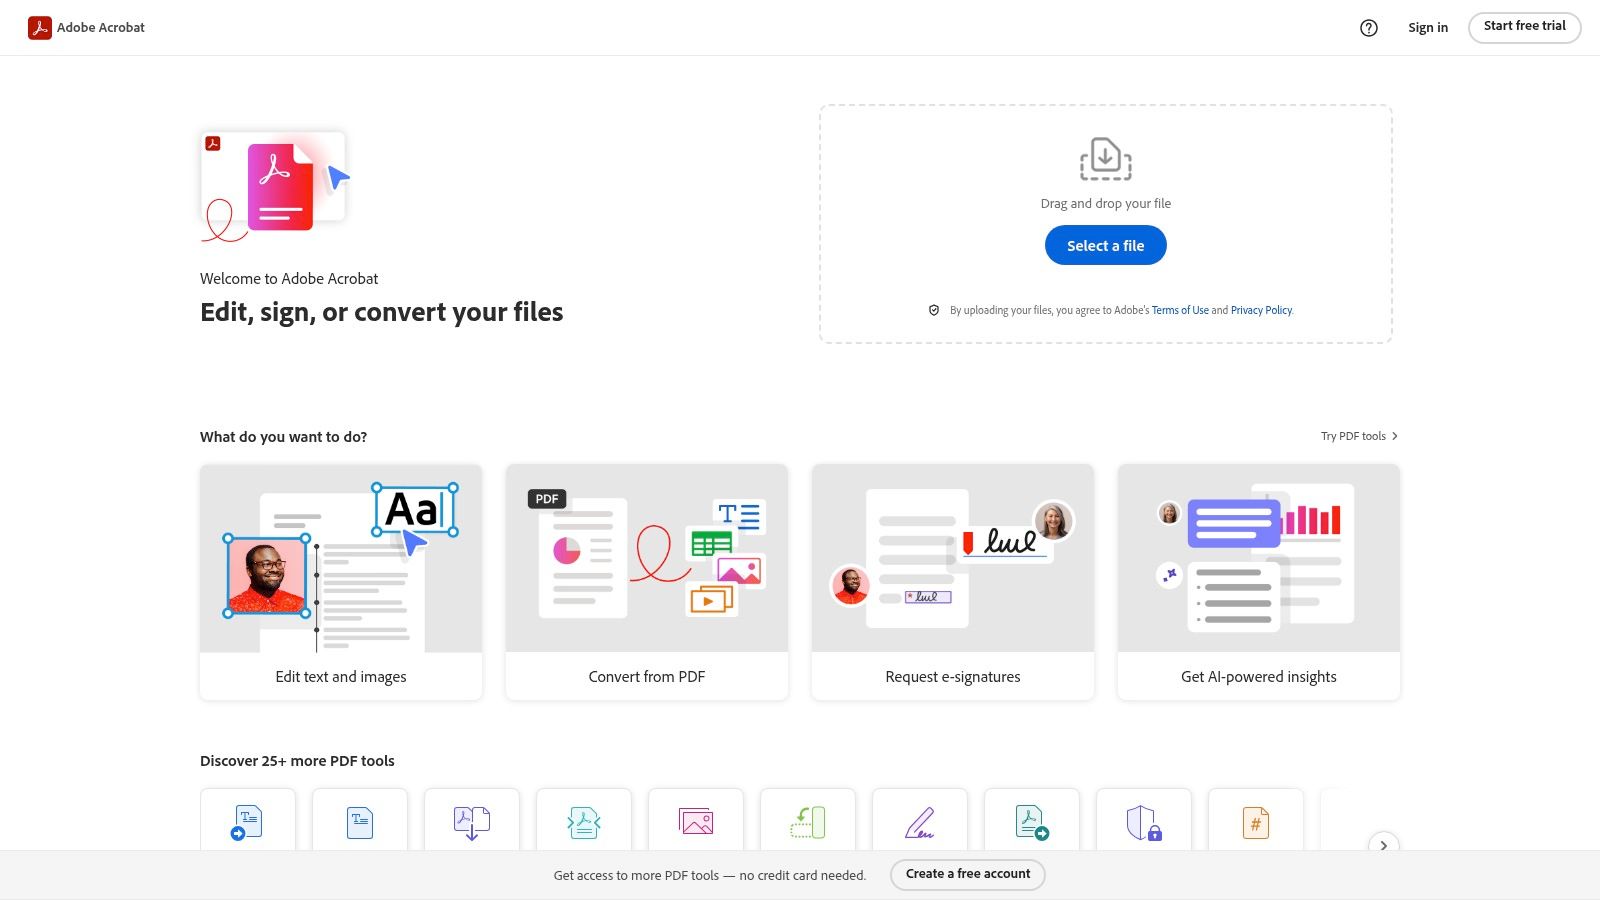Screen dimensions: 1600x900
Task: Open the green PDF export arrow tool icon
Action: click(1032, 822)
